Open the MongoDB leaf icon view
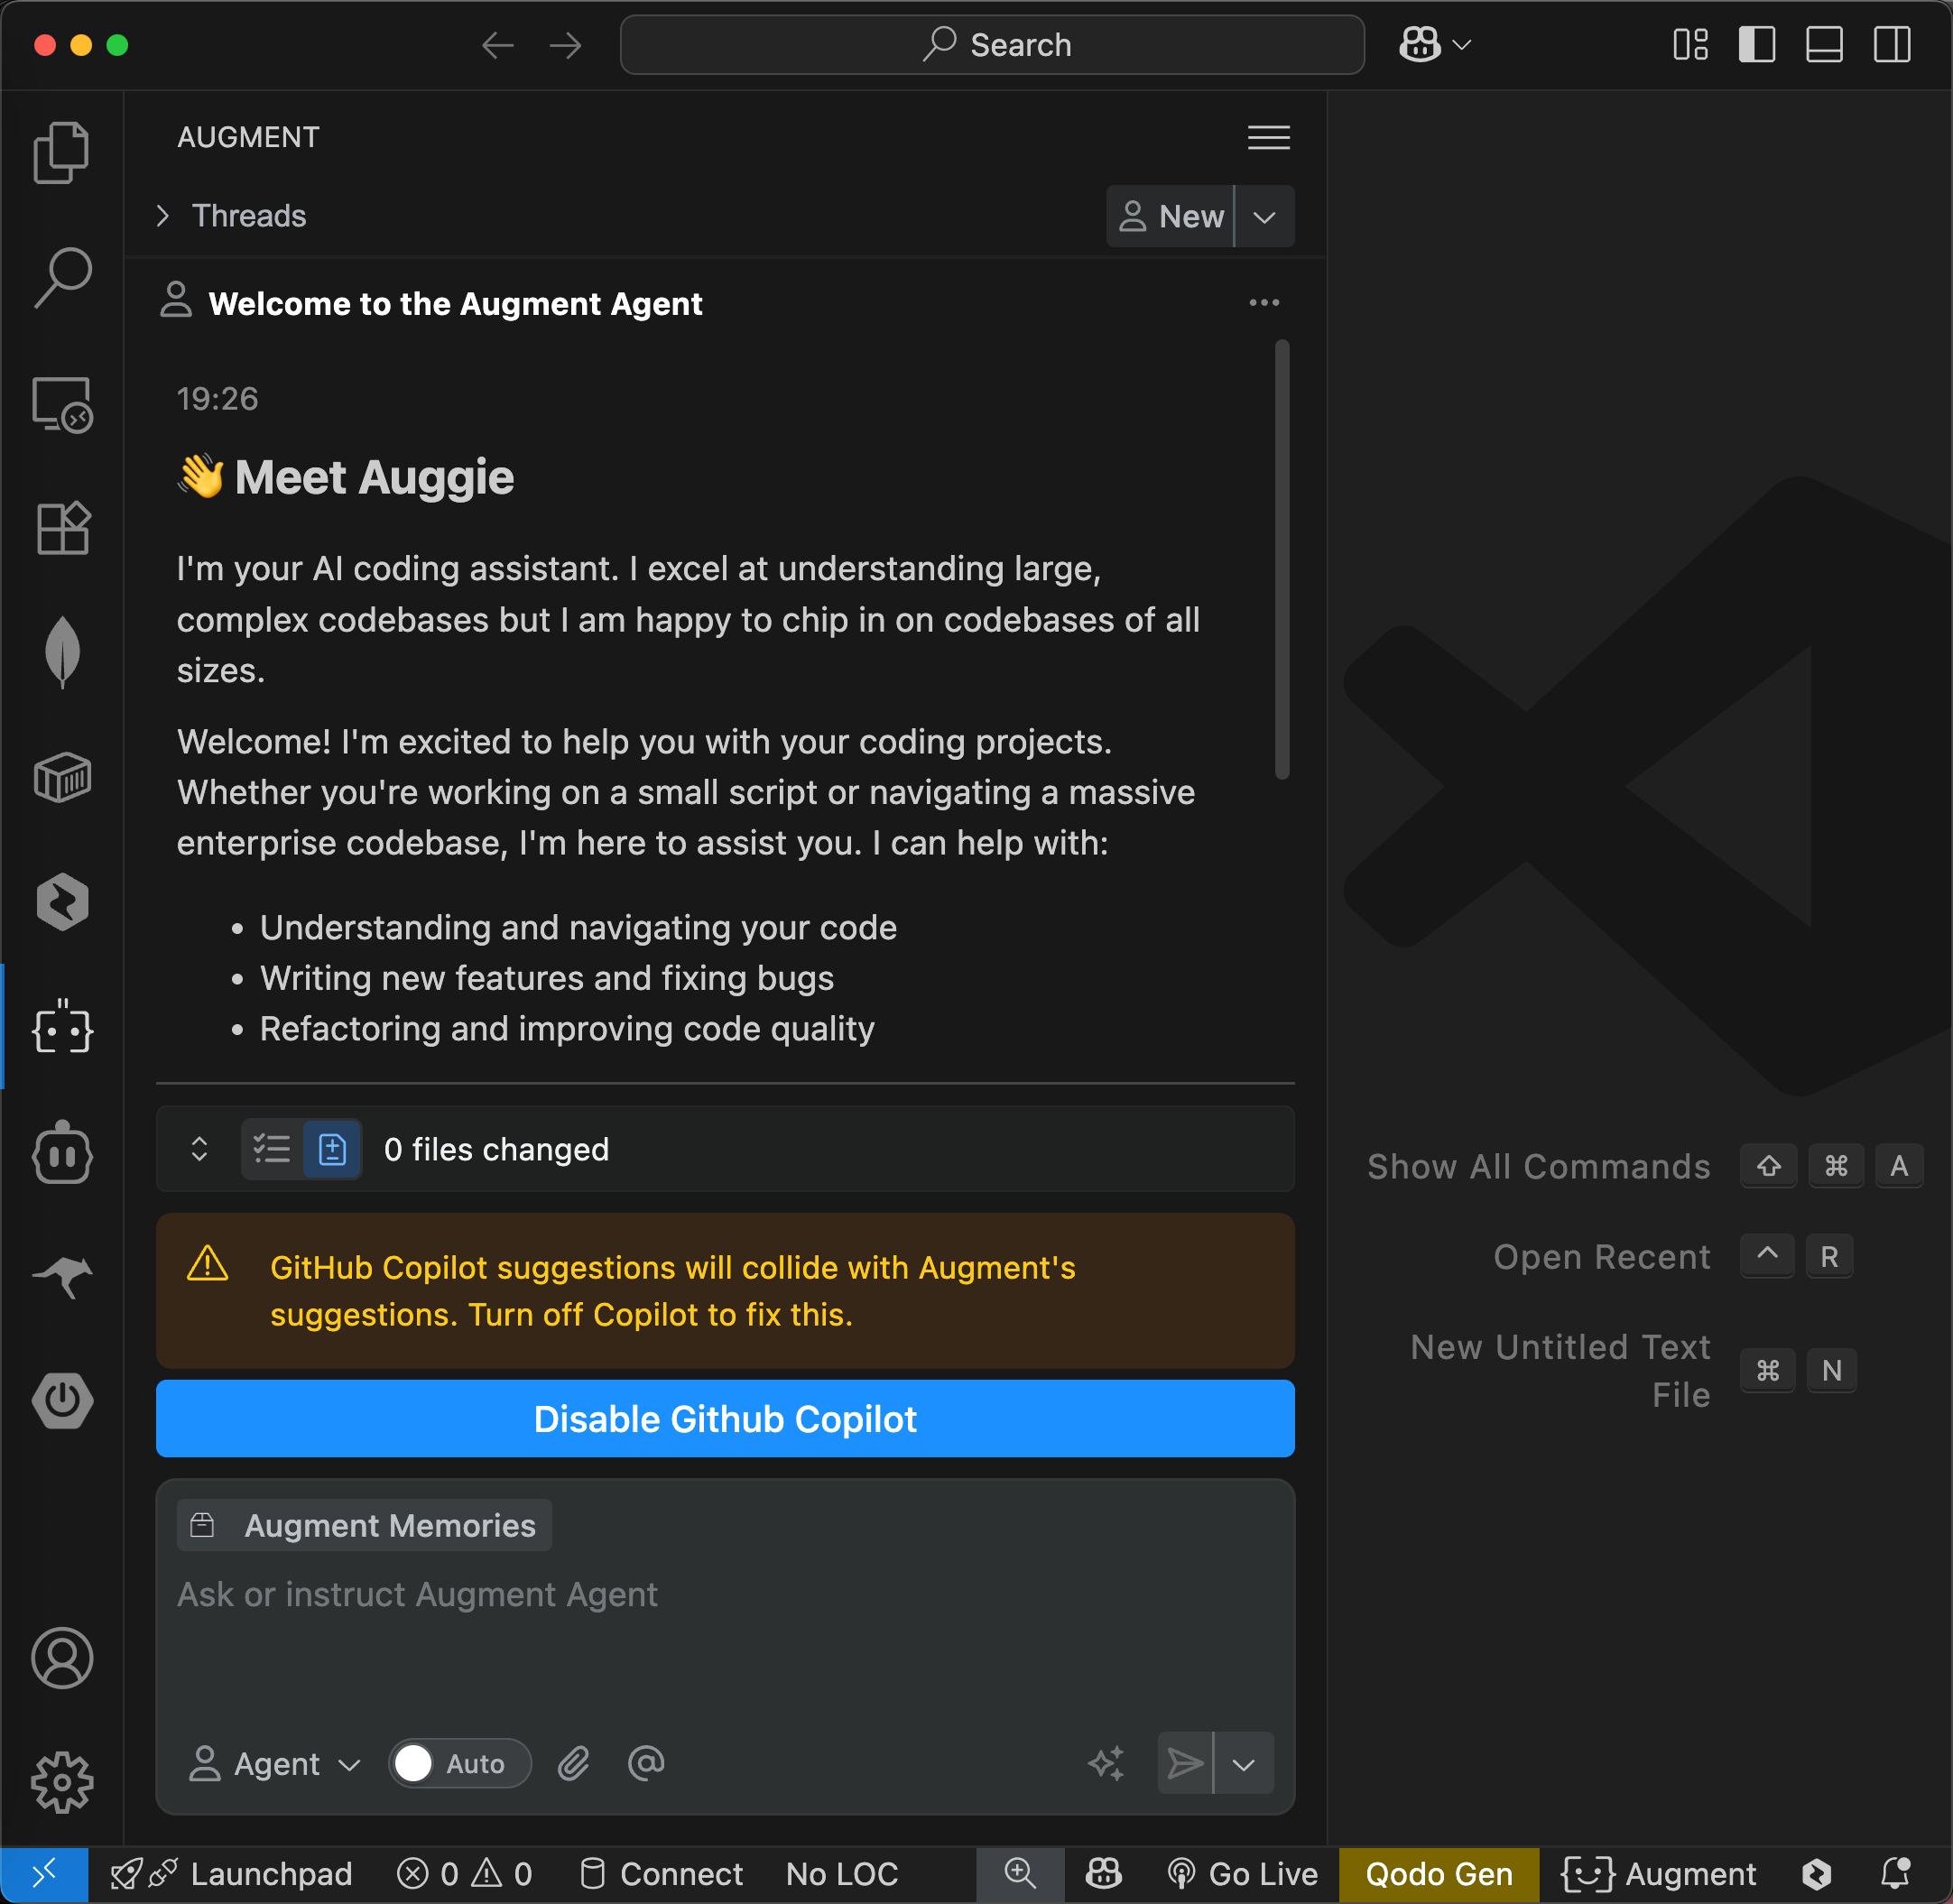The width and height of the screenshot is (1953, 1904). coord(62,653)
